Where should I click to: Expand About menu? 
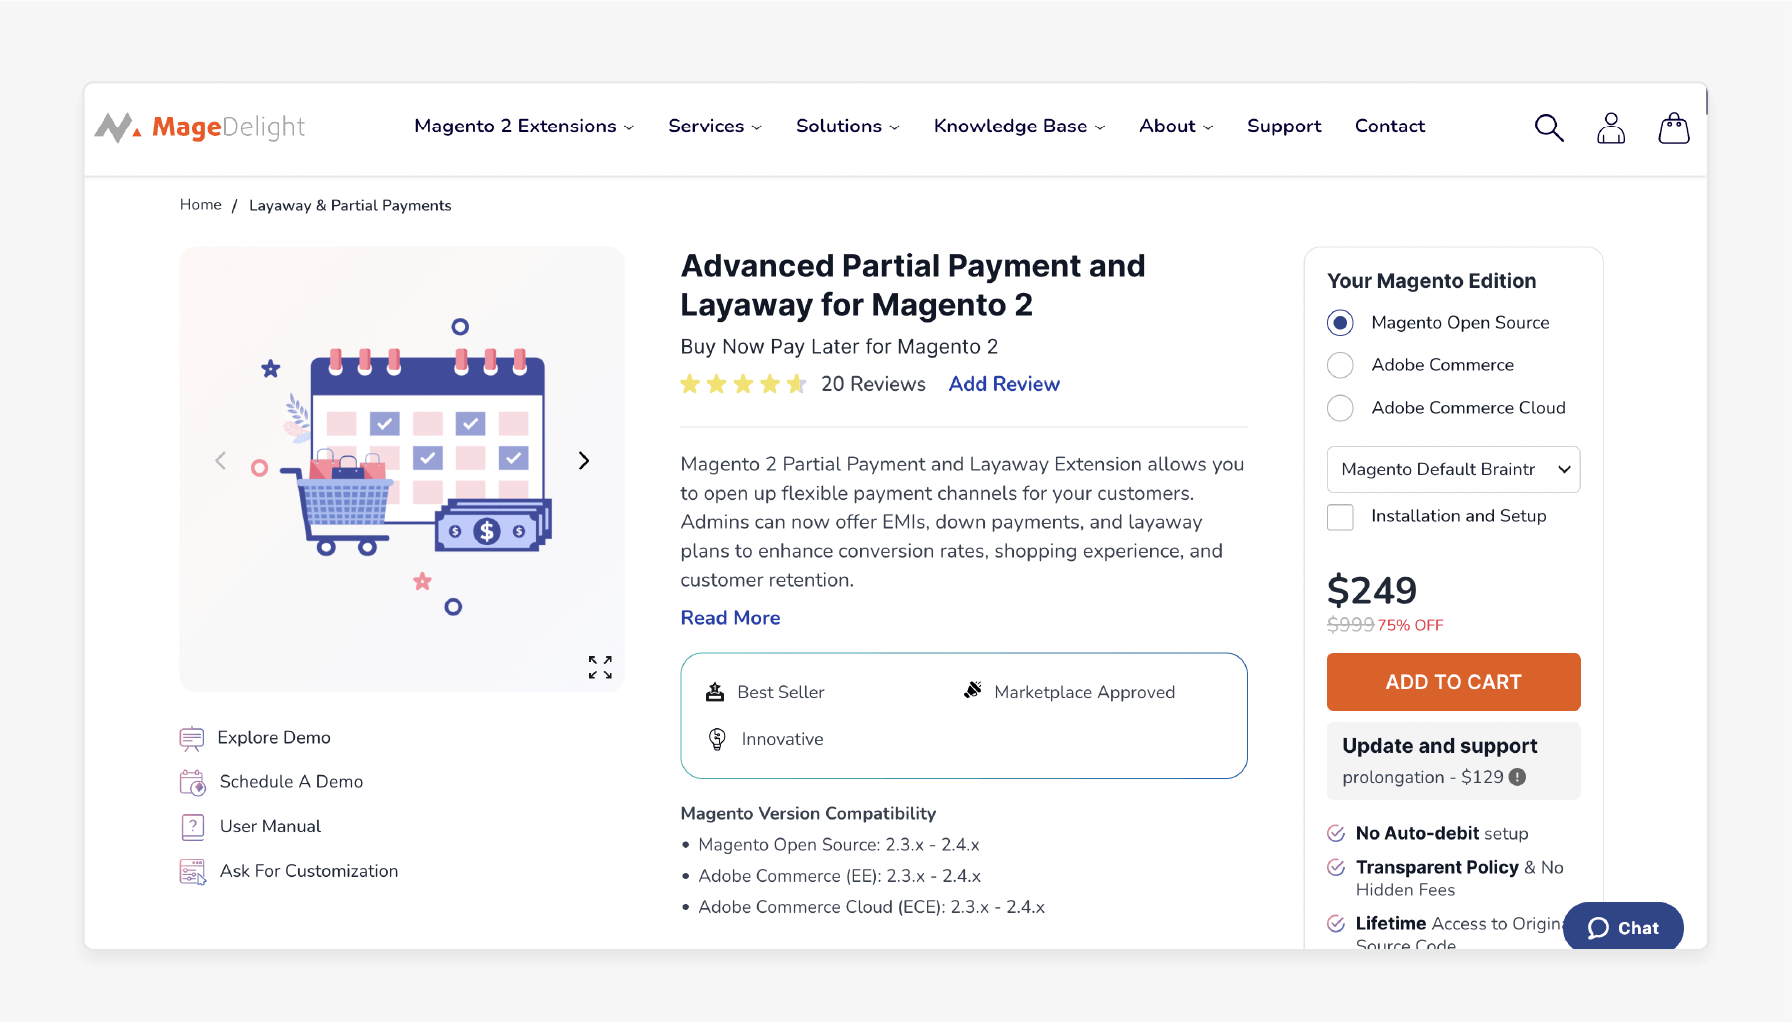[x=1176, y=126]
